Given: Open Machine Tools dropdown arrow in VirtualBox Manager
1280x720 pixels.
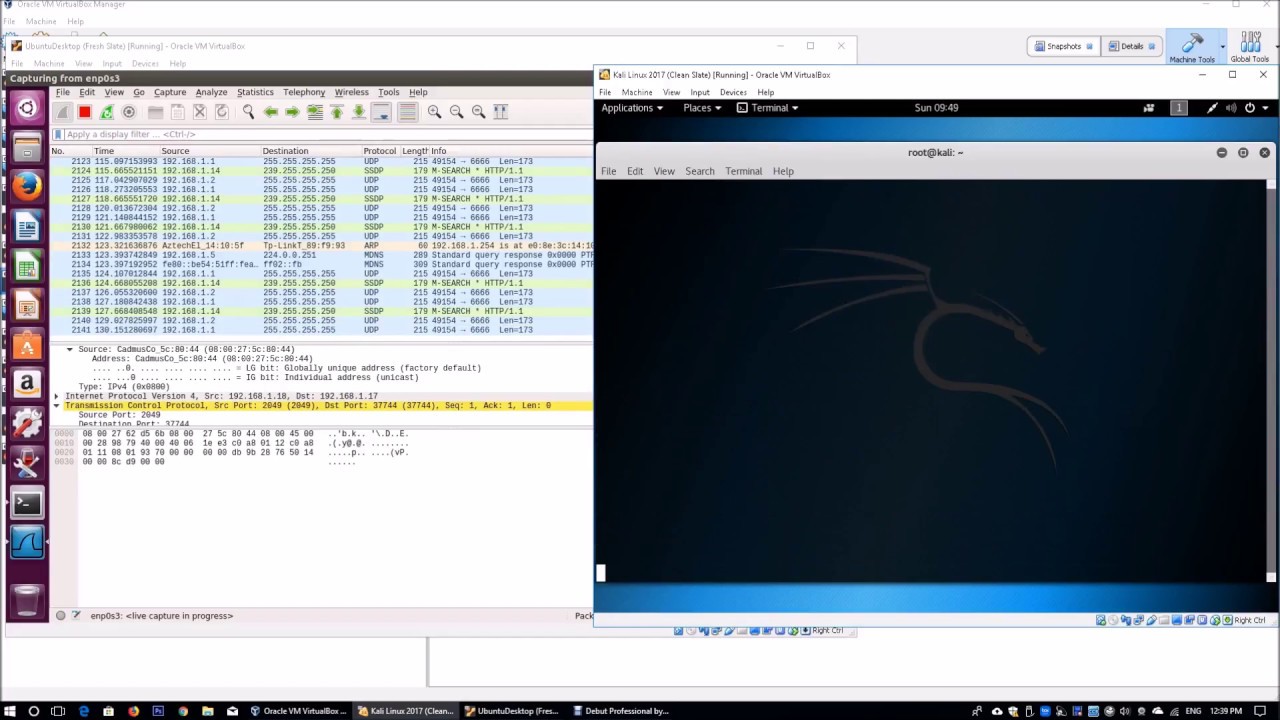Looking at the screenshot, I should click(1223, 46).
